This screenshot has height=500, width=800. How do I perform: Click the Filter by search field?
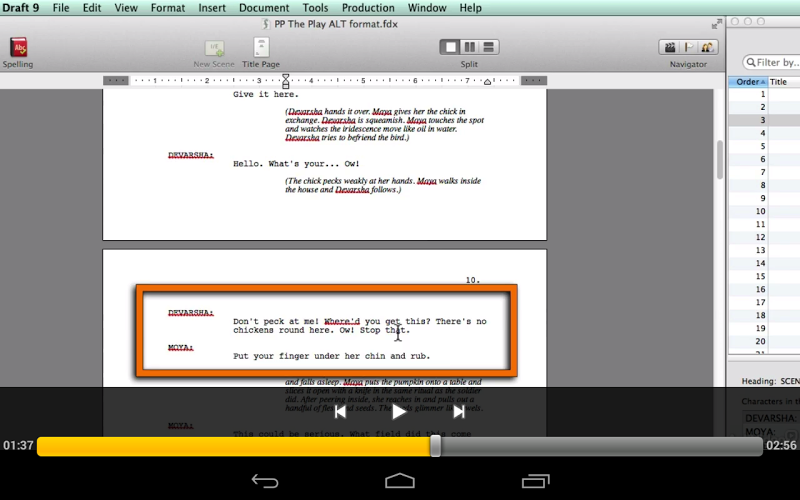pyautogui.click(x=772, y=62)
